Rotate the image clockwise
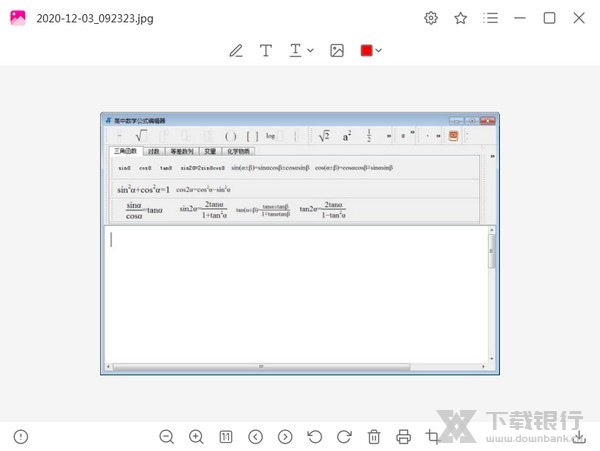 coord(344,437)
